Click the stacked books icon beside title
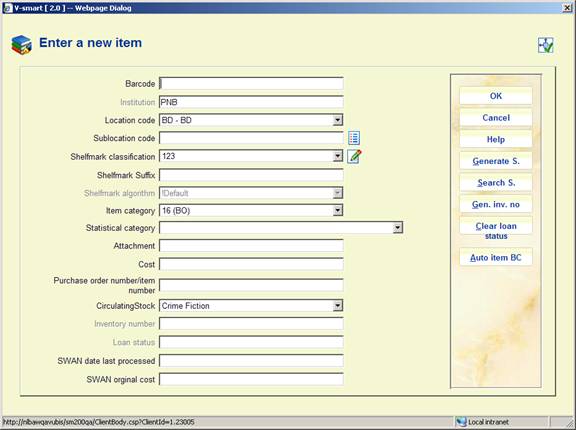Viewport: 576px width, 430px height. pos(21,45)
